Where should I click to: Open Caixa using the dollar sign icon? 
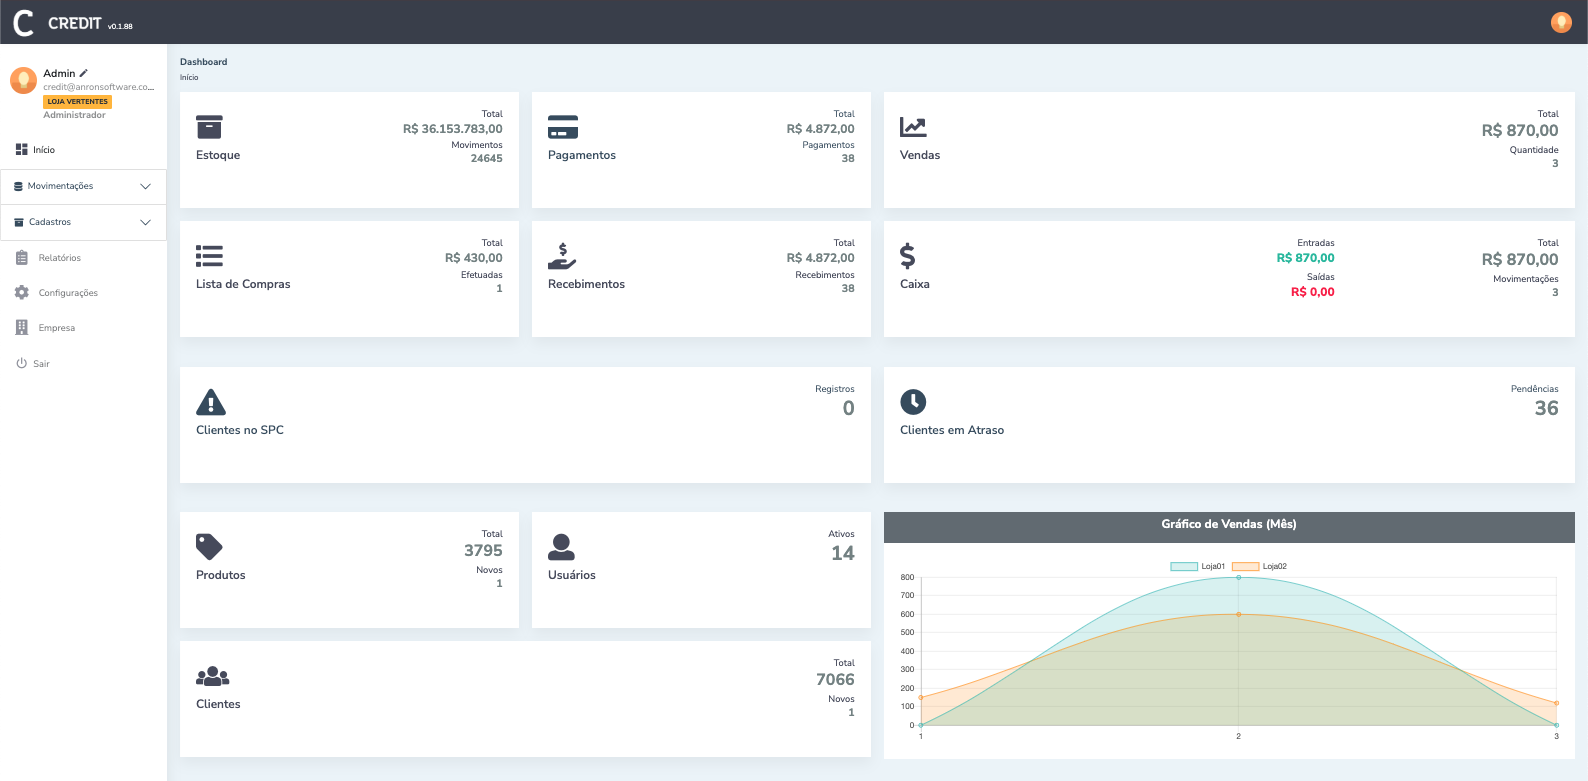pos(907,256)
